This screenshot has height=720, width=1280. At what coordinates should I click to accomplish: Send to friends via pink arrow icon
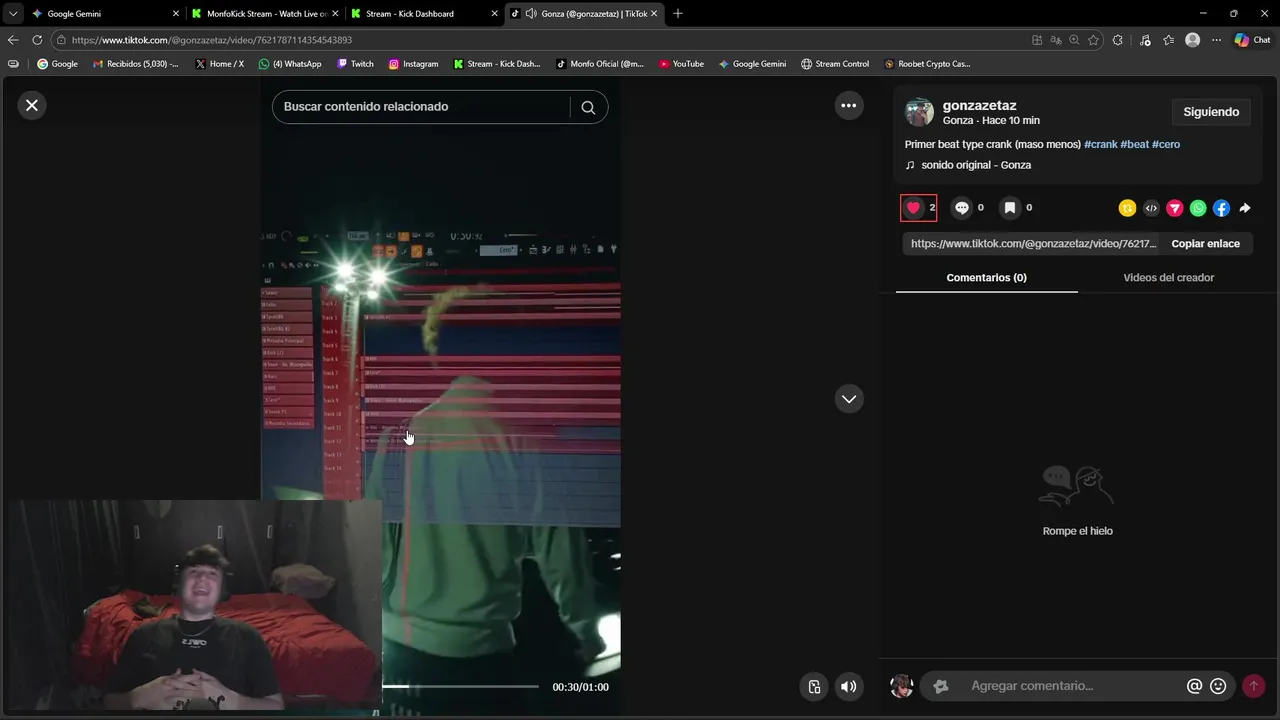1175,208
